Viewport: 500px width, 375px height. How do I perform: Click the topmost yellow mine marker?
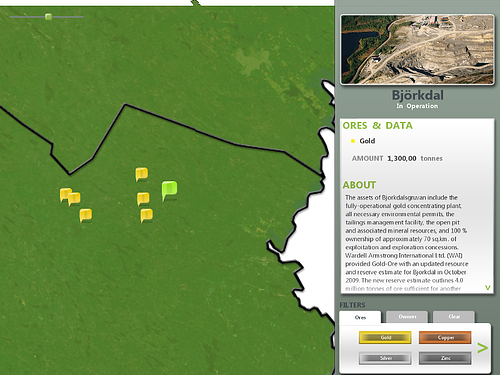tap(142, 174)
